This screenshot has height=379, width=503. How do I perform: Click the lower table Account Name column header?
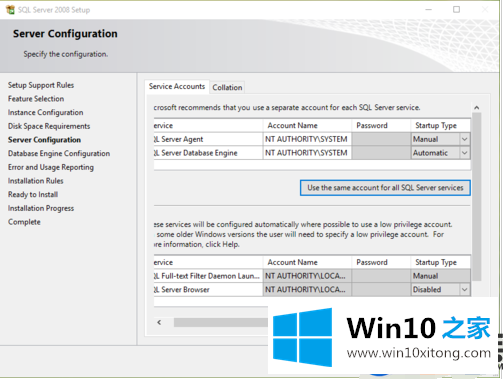pos(307,262)
